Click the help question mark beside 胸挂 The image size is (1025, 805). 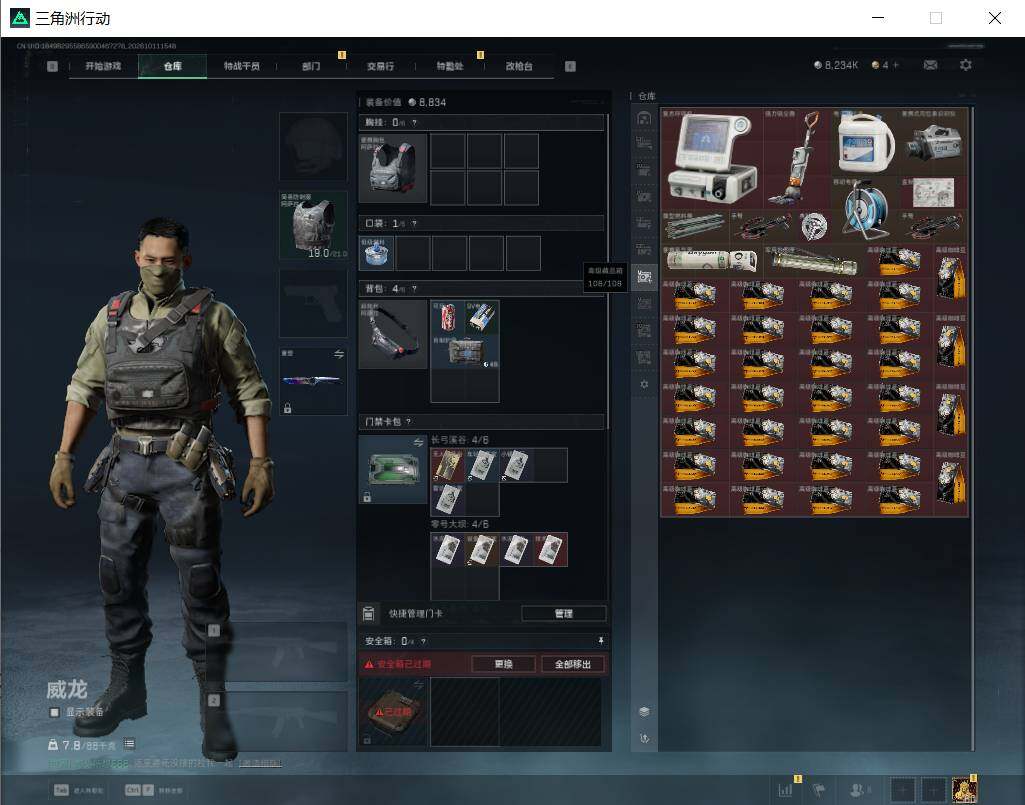[414, 122]
